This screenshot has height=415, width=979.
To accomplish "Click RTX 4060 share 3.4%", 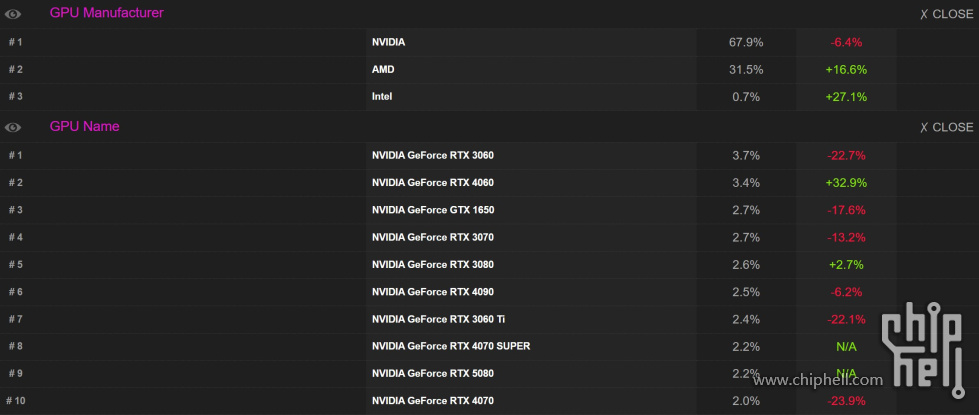I will click(x=745, y=183).
